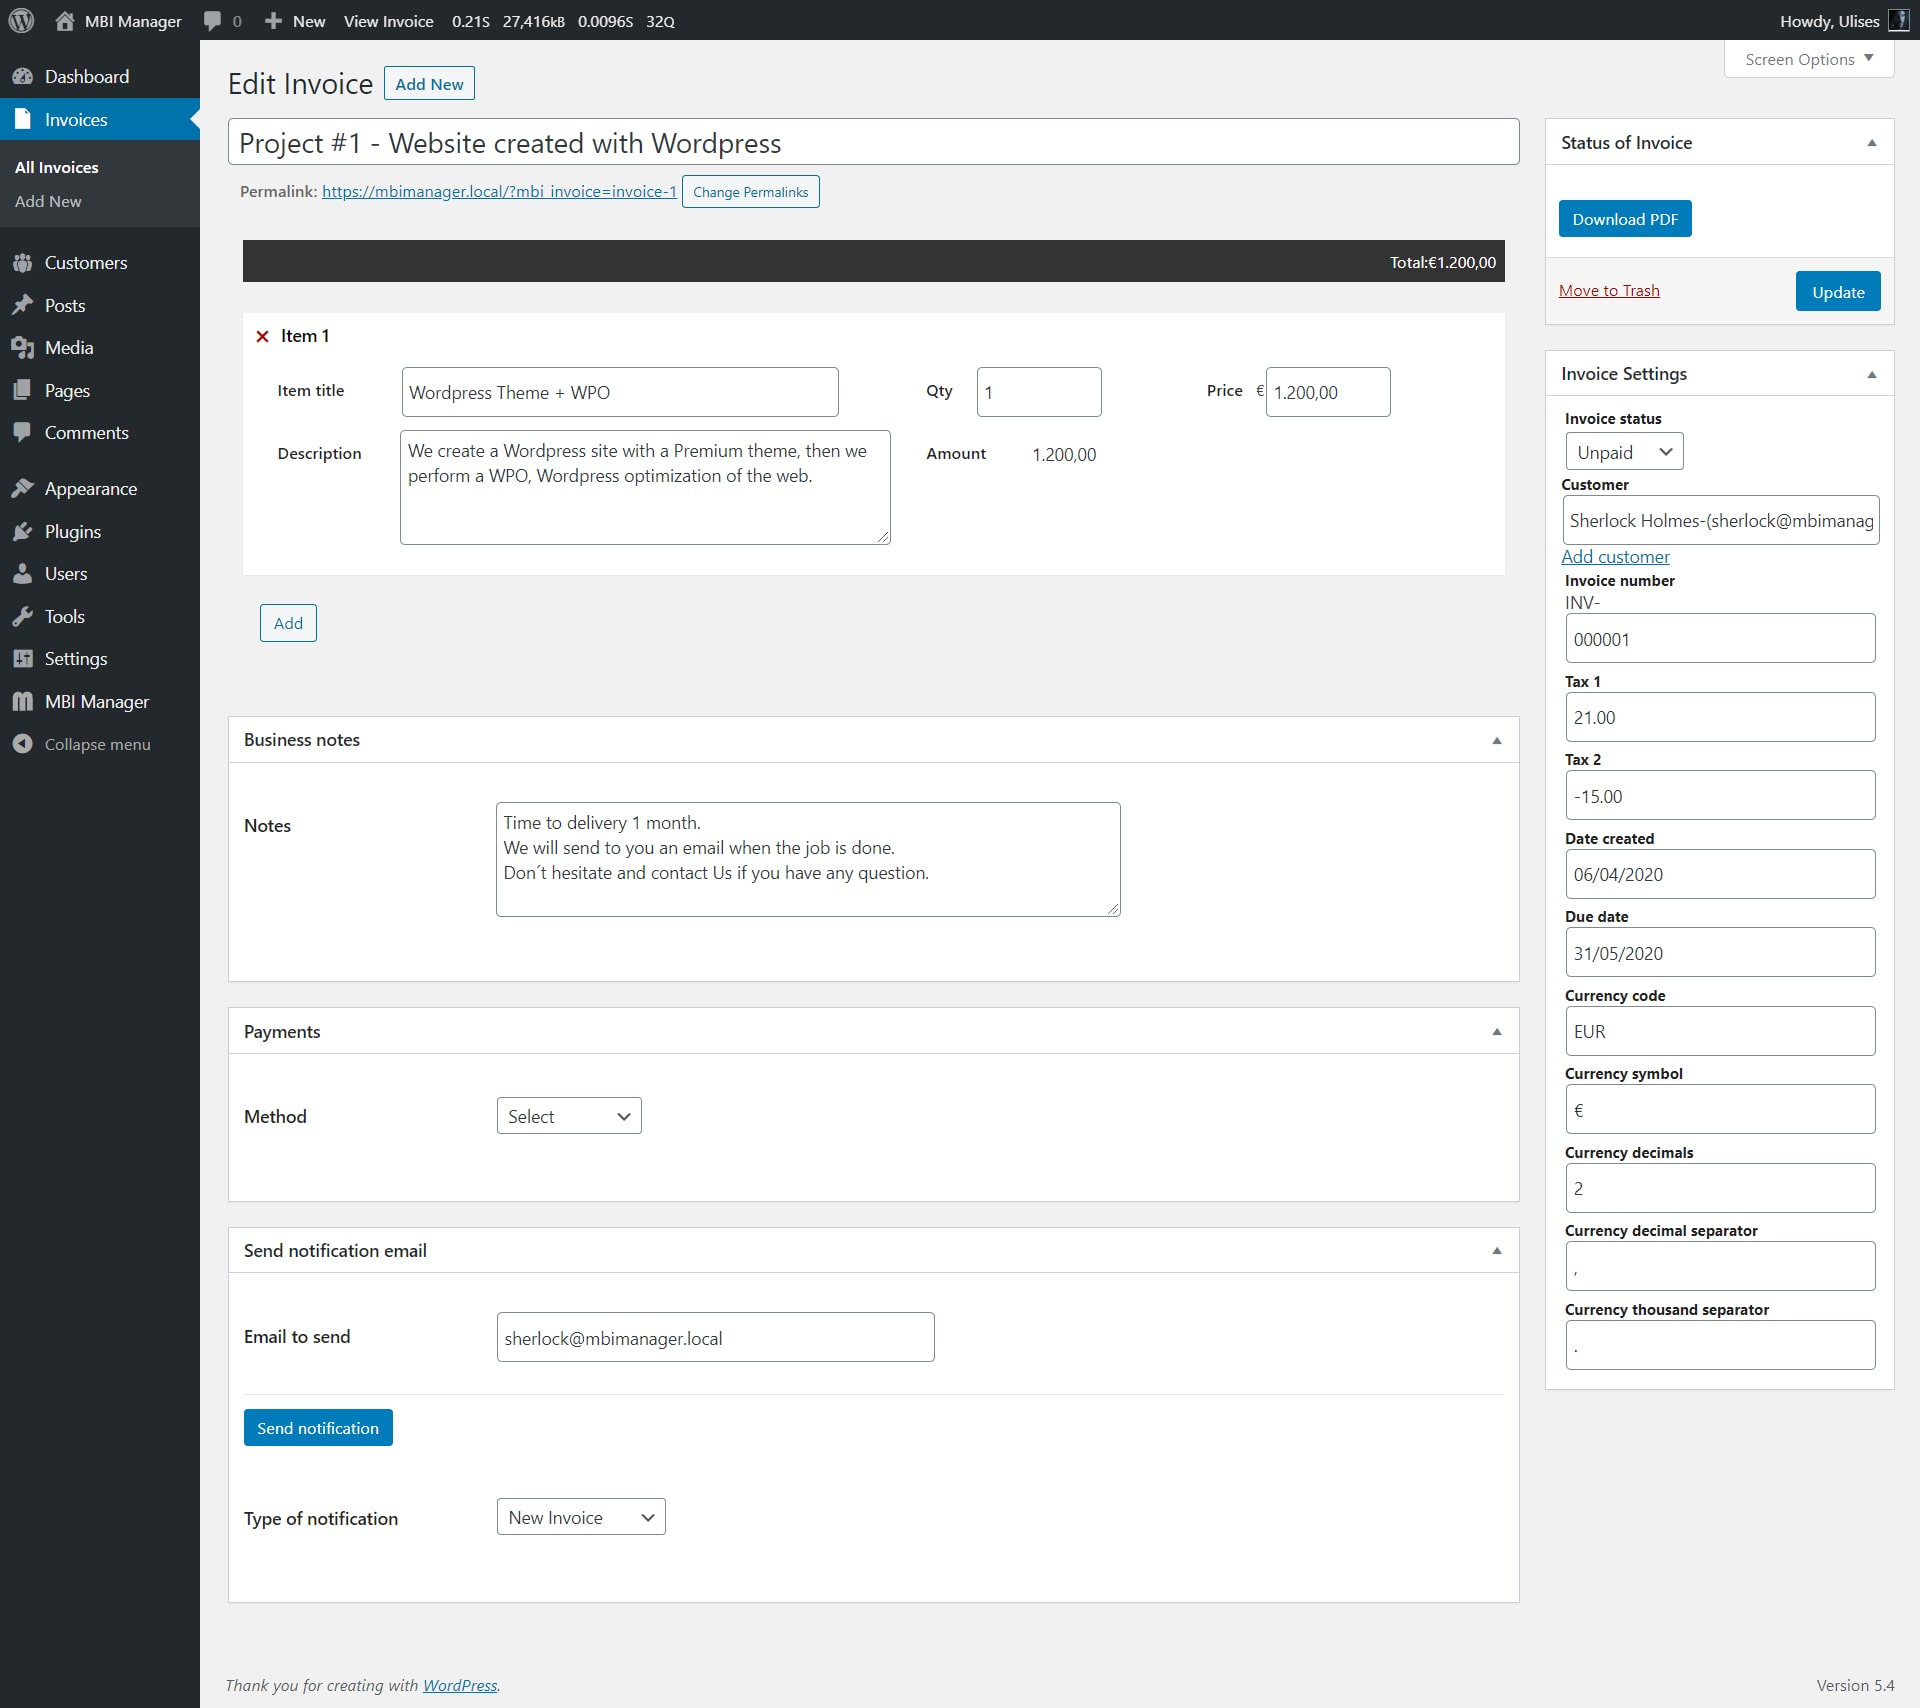1920x1708 pixels.
Task: Click the WordPress logo icon
Action: pyautogui.click(x=21, y=21)
